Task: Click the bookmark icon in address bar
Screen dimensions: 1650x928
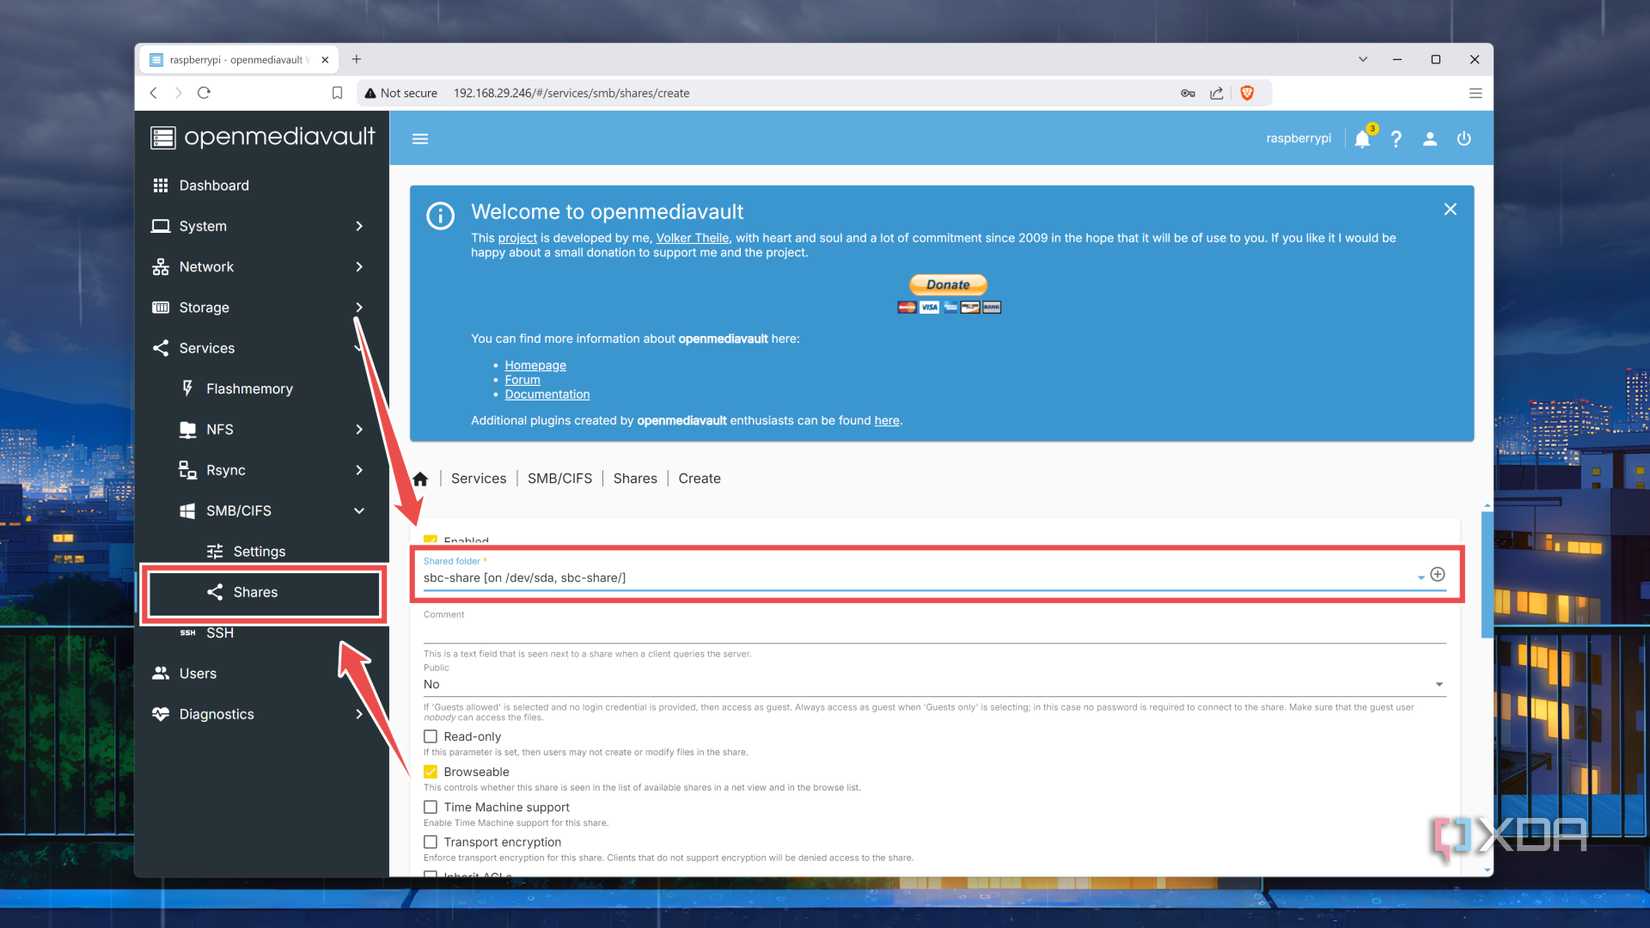Action: point(337,93)
